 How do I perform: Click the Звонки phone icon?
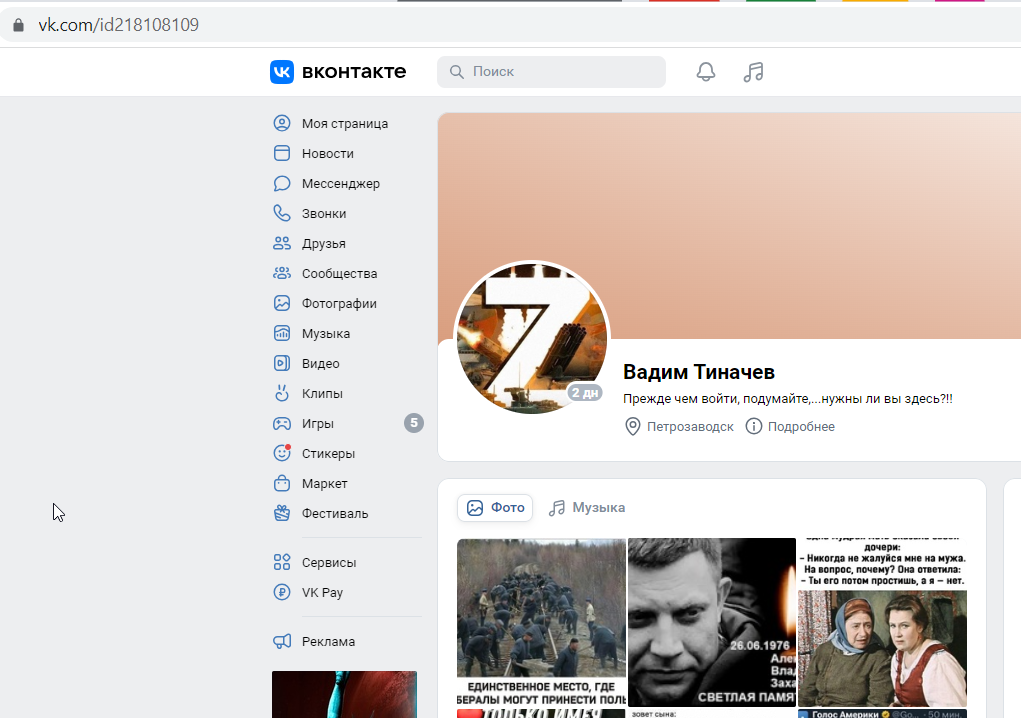pos(282,213)
